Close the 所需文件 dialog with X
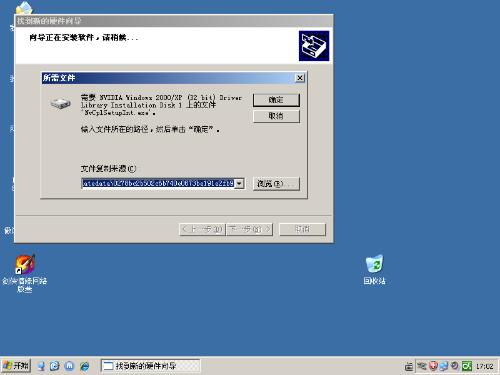The image size is (500, 375). [300, 78]
